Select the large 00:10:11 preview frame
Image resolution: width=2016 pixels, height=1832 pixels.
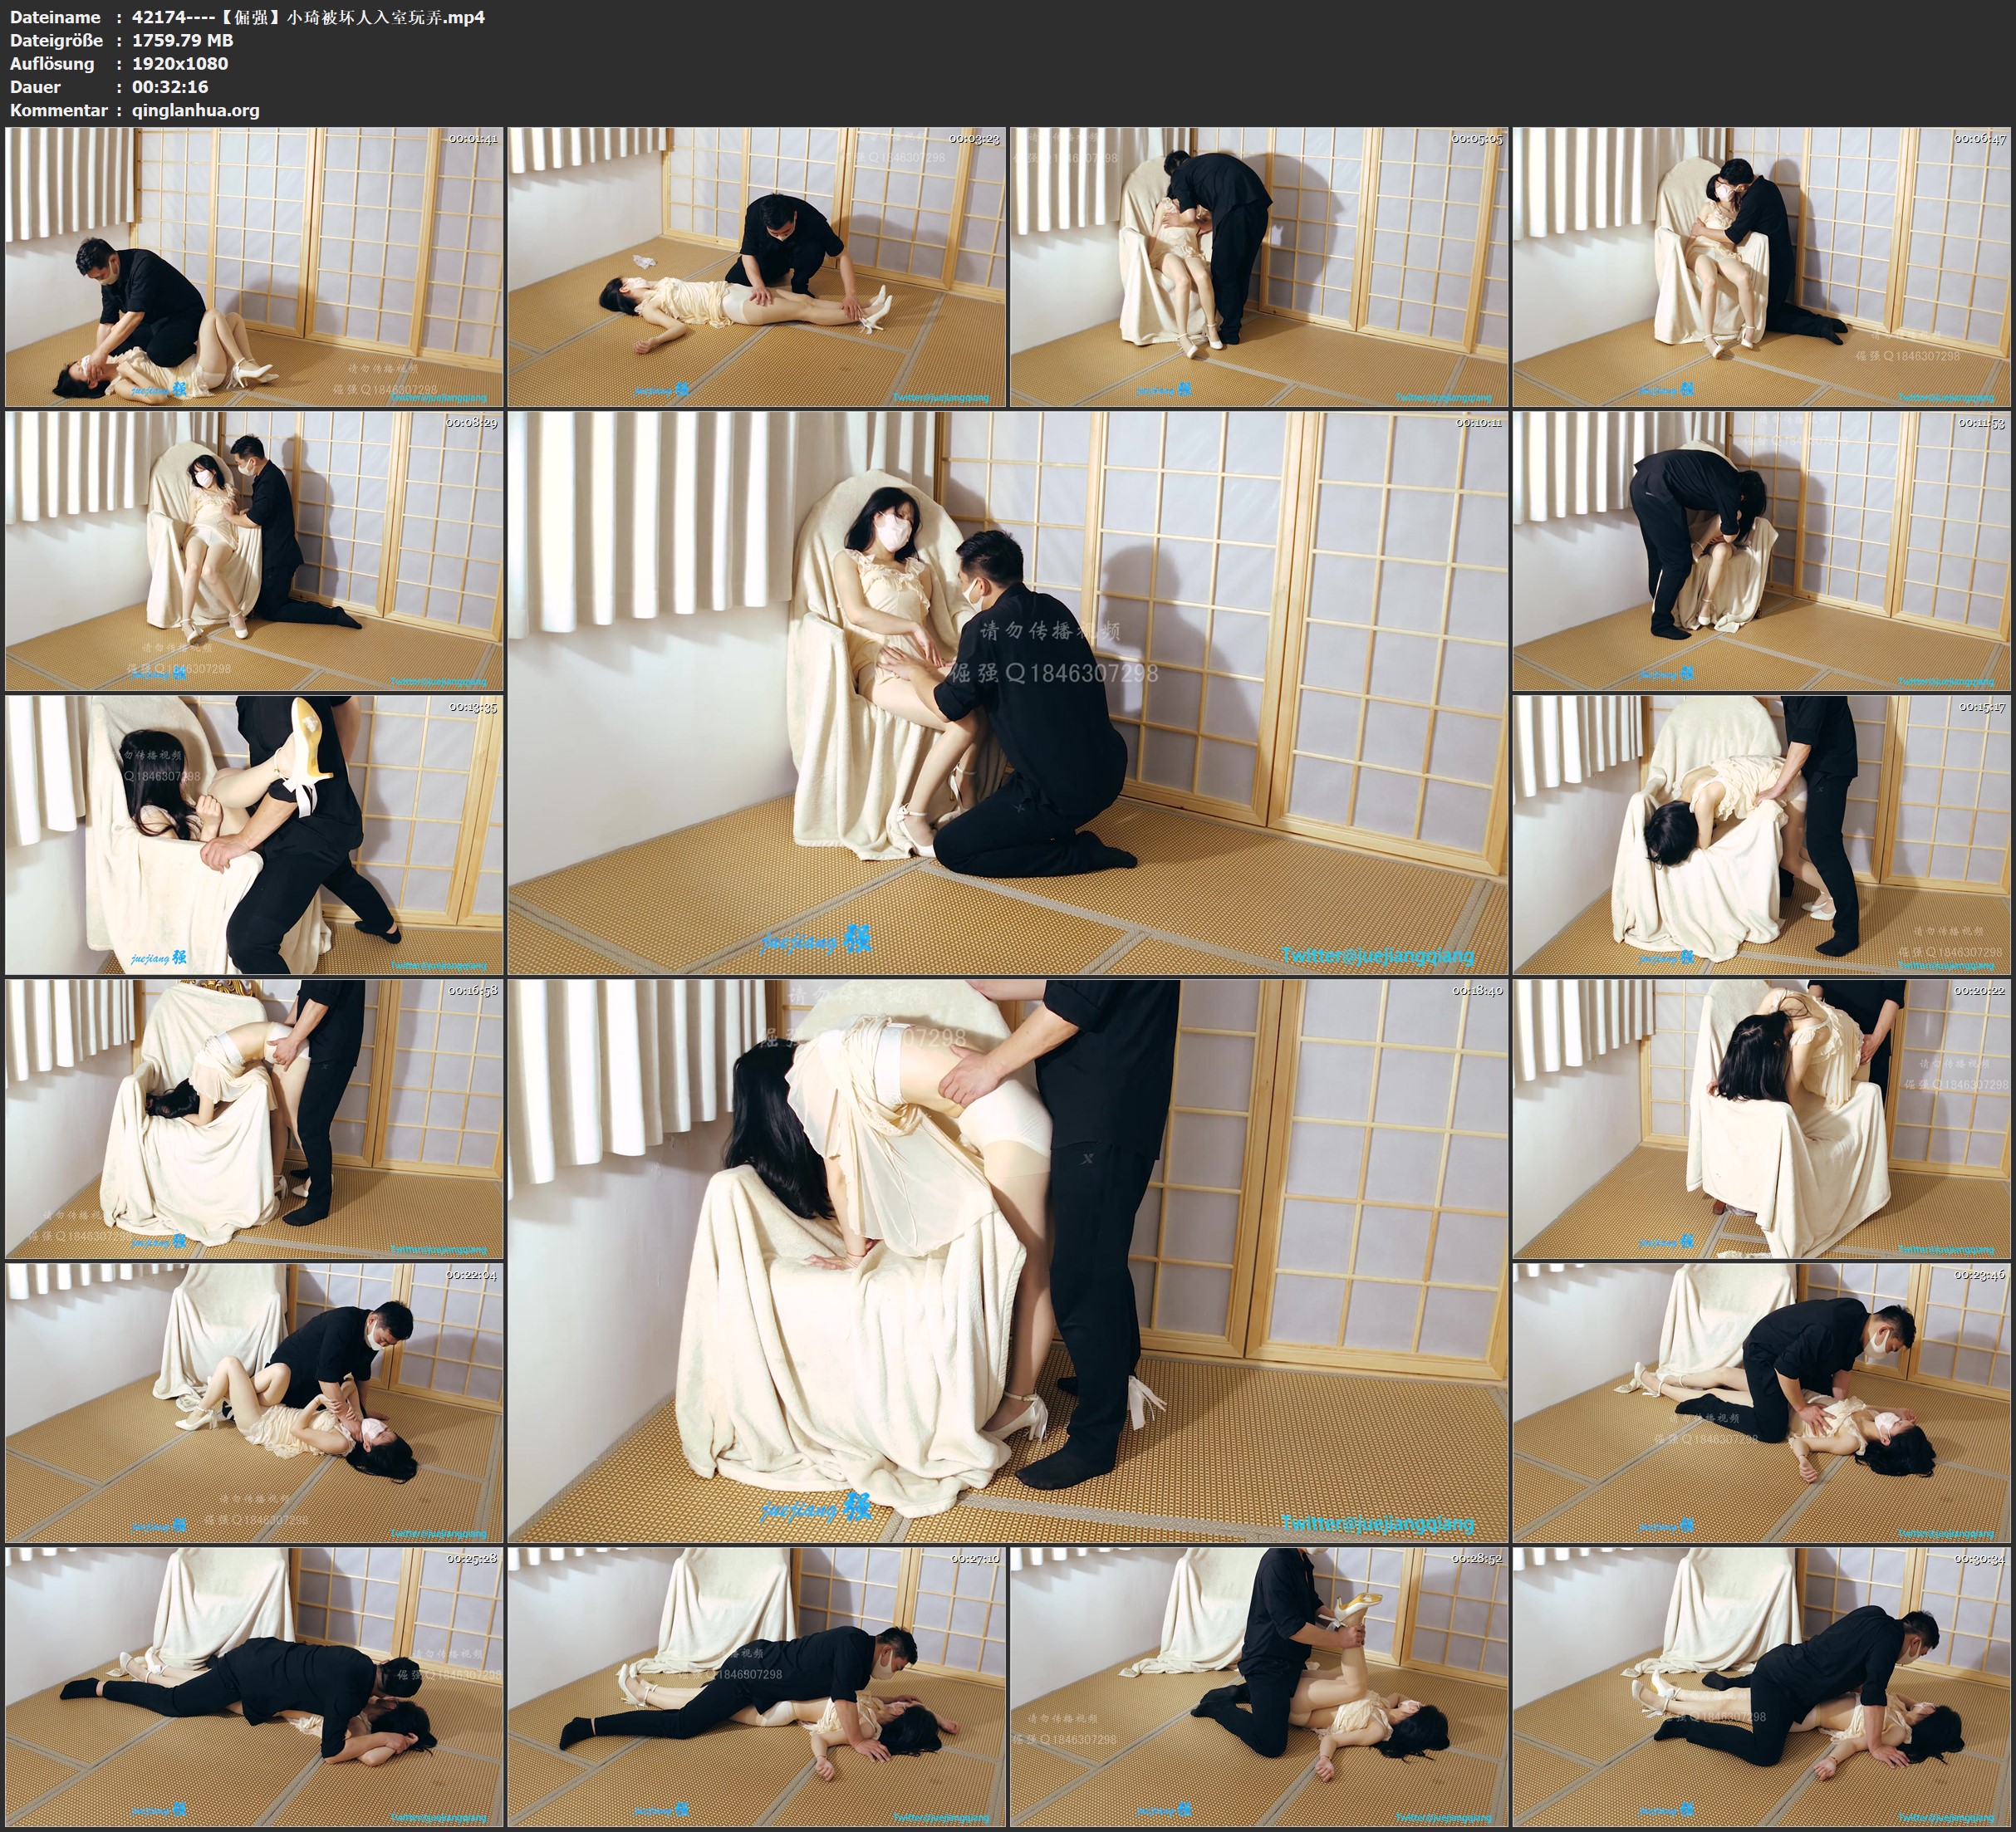pyautogui.click(x=1007, y=692)
